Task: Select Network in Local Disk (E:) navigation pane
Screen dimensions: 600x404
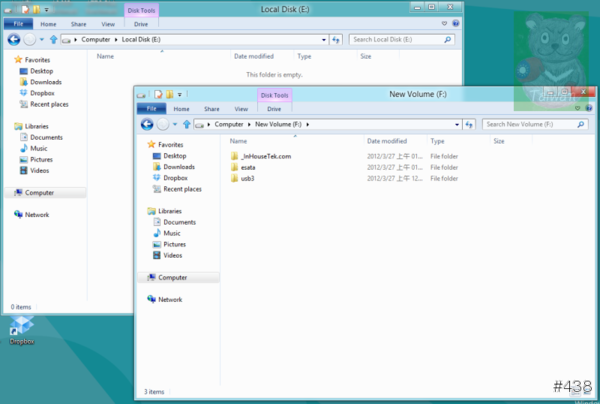Action: 36,214
